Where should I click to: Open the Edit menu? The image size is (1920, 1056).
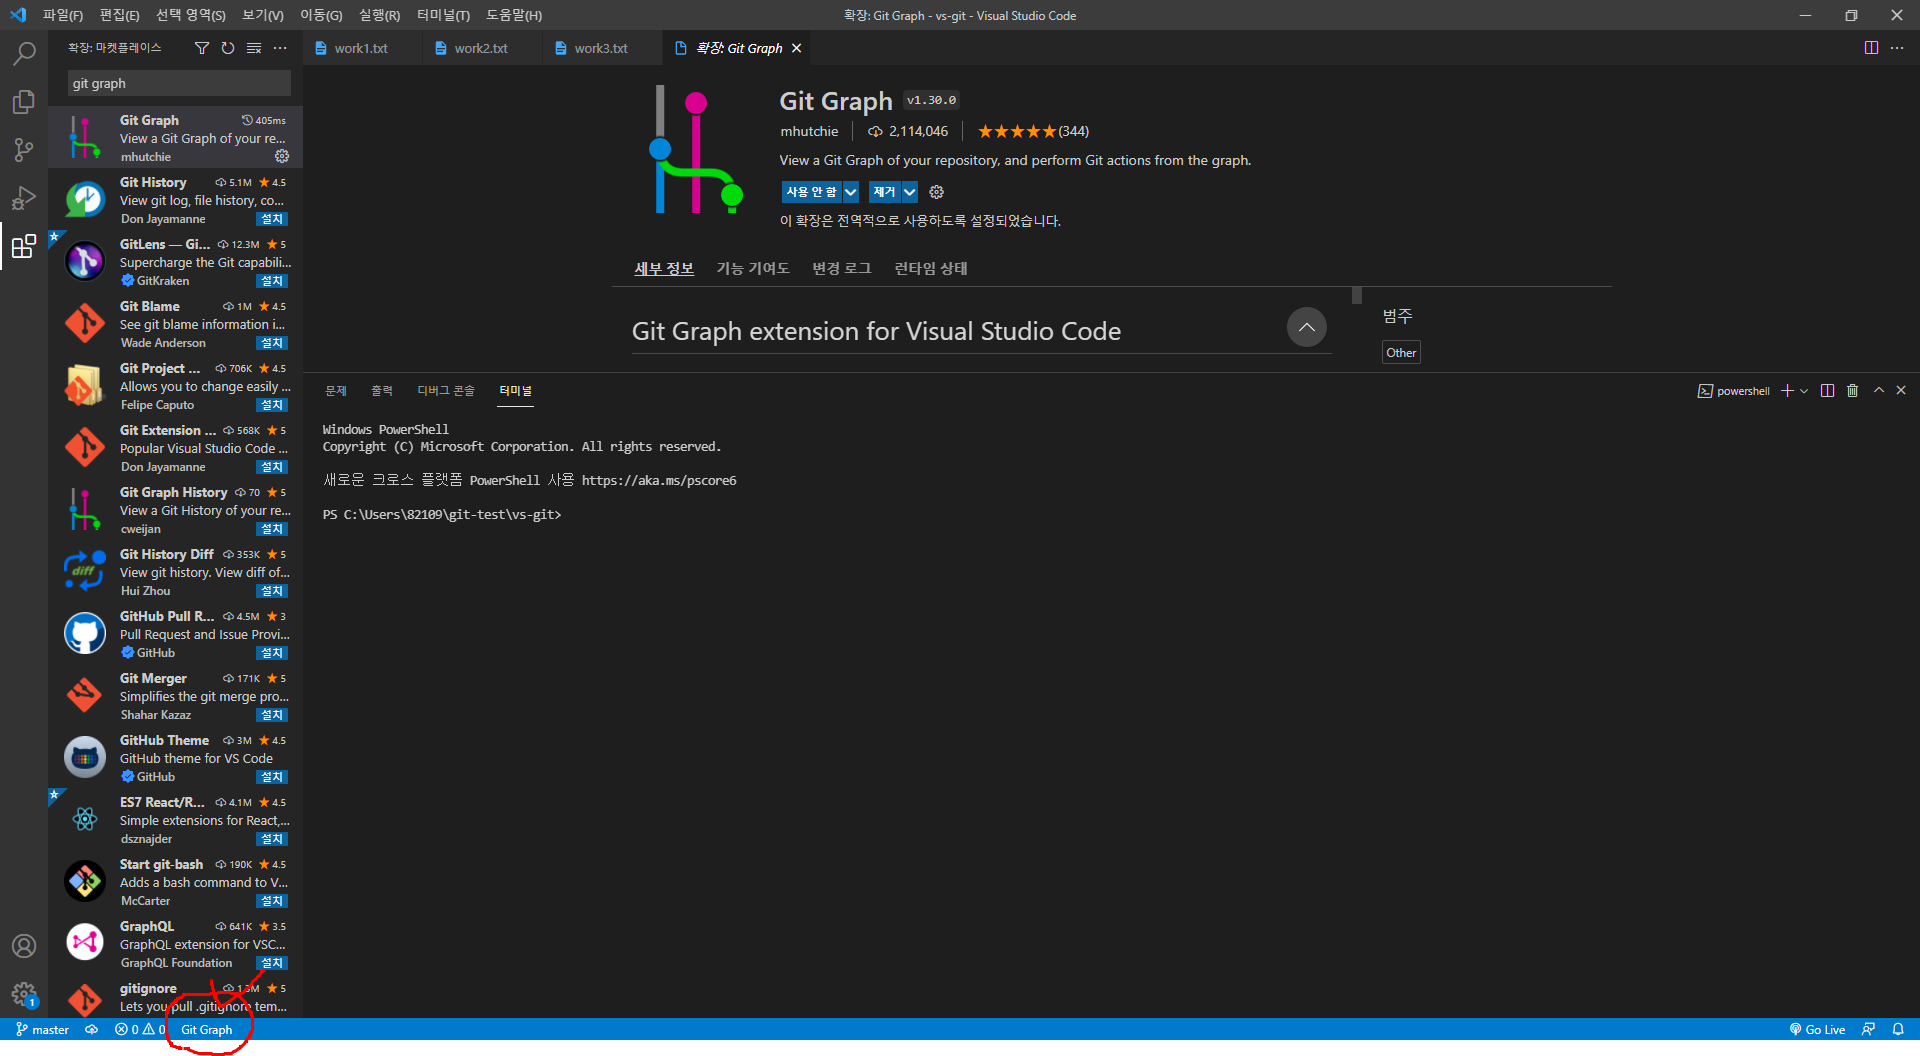[119, 15]
